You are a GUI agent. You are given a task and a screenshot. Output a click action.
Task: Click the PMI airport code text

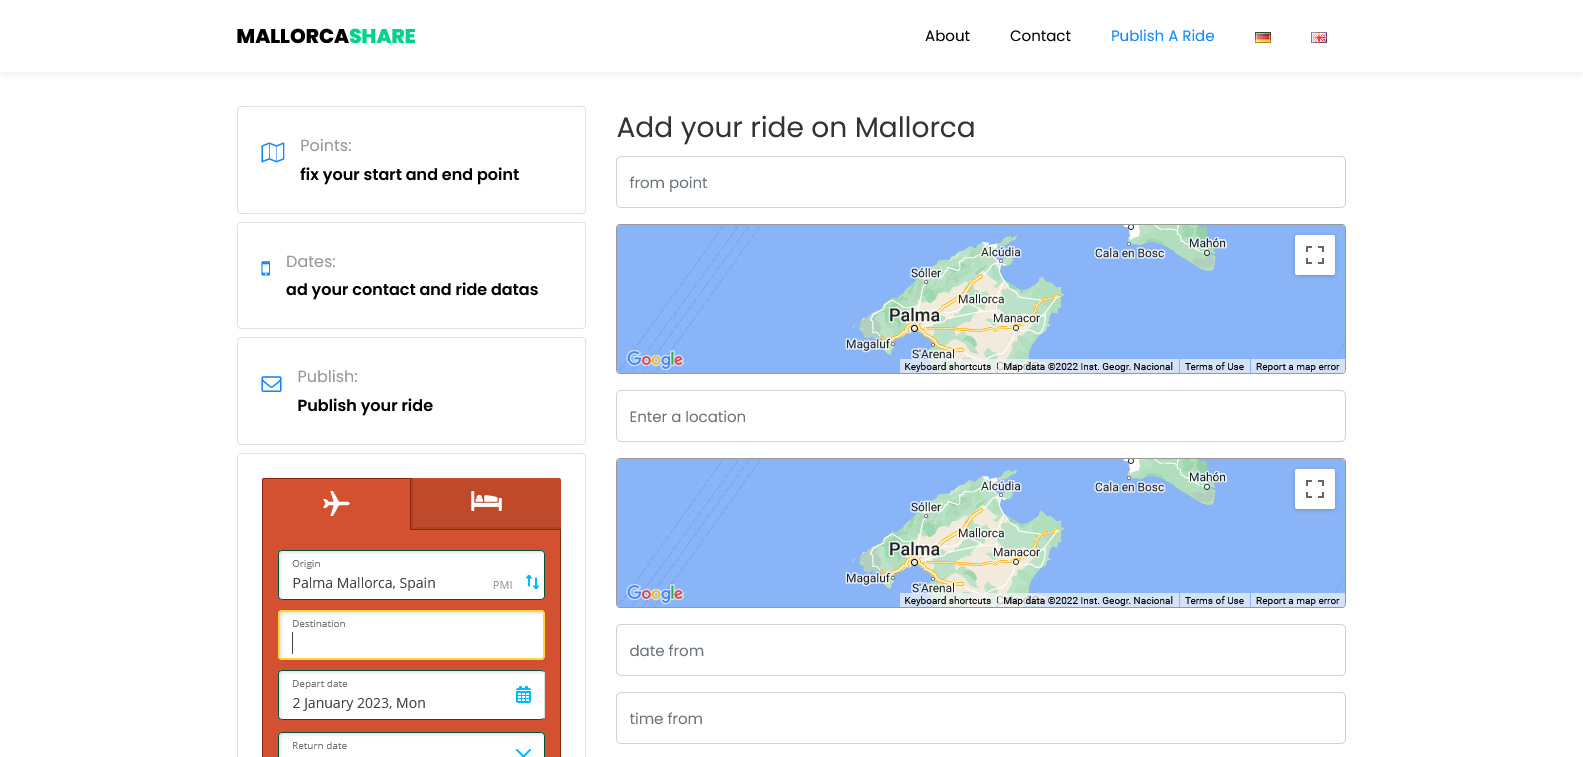point(503,585)
